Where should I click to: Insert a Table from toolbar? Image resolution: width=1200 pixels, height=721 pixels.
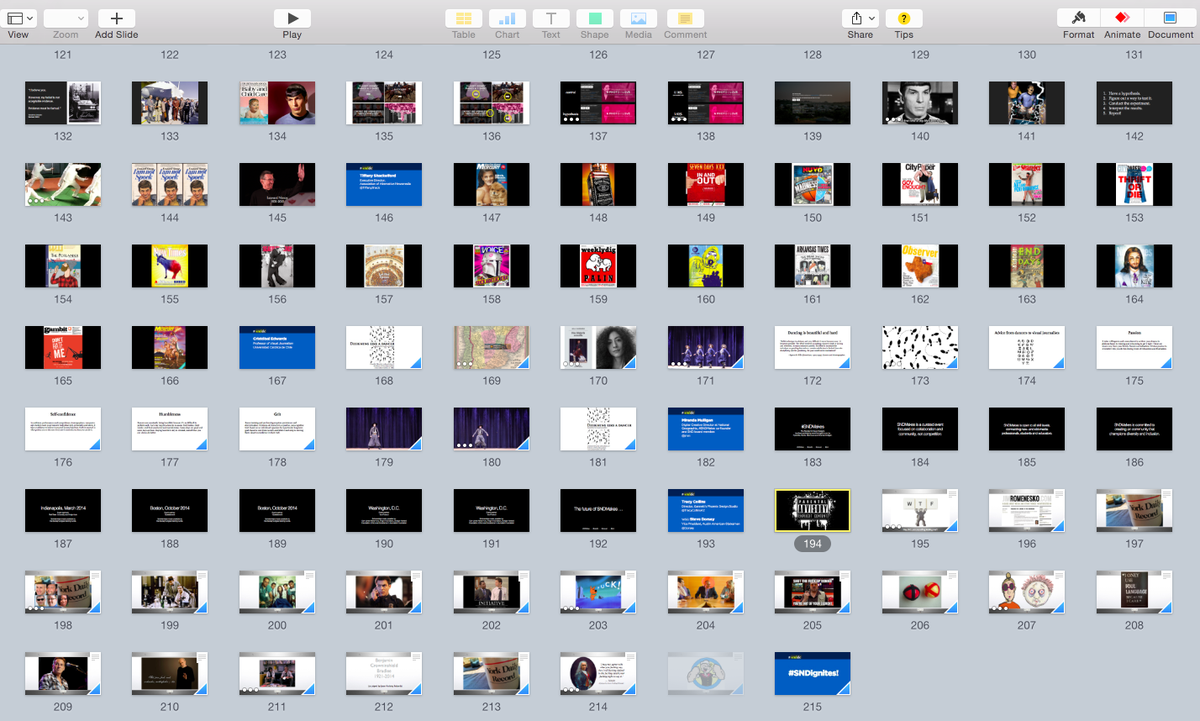coord(464,18)
